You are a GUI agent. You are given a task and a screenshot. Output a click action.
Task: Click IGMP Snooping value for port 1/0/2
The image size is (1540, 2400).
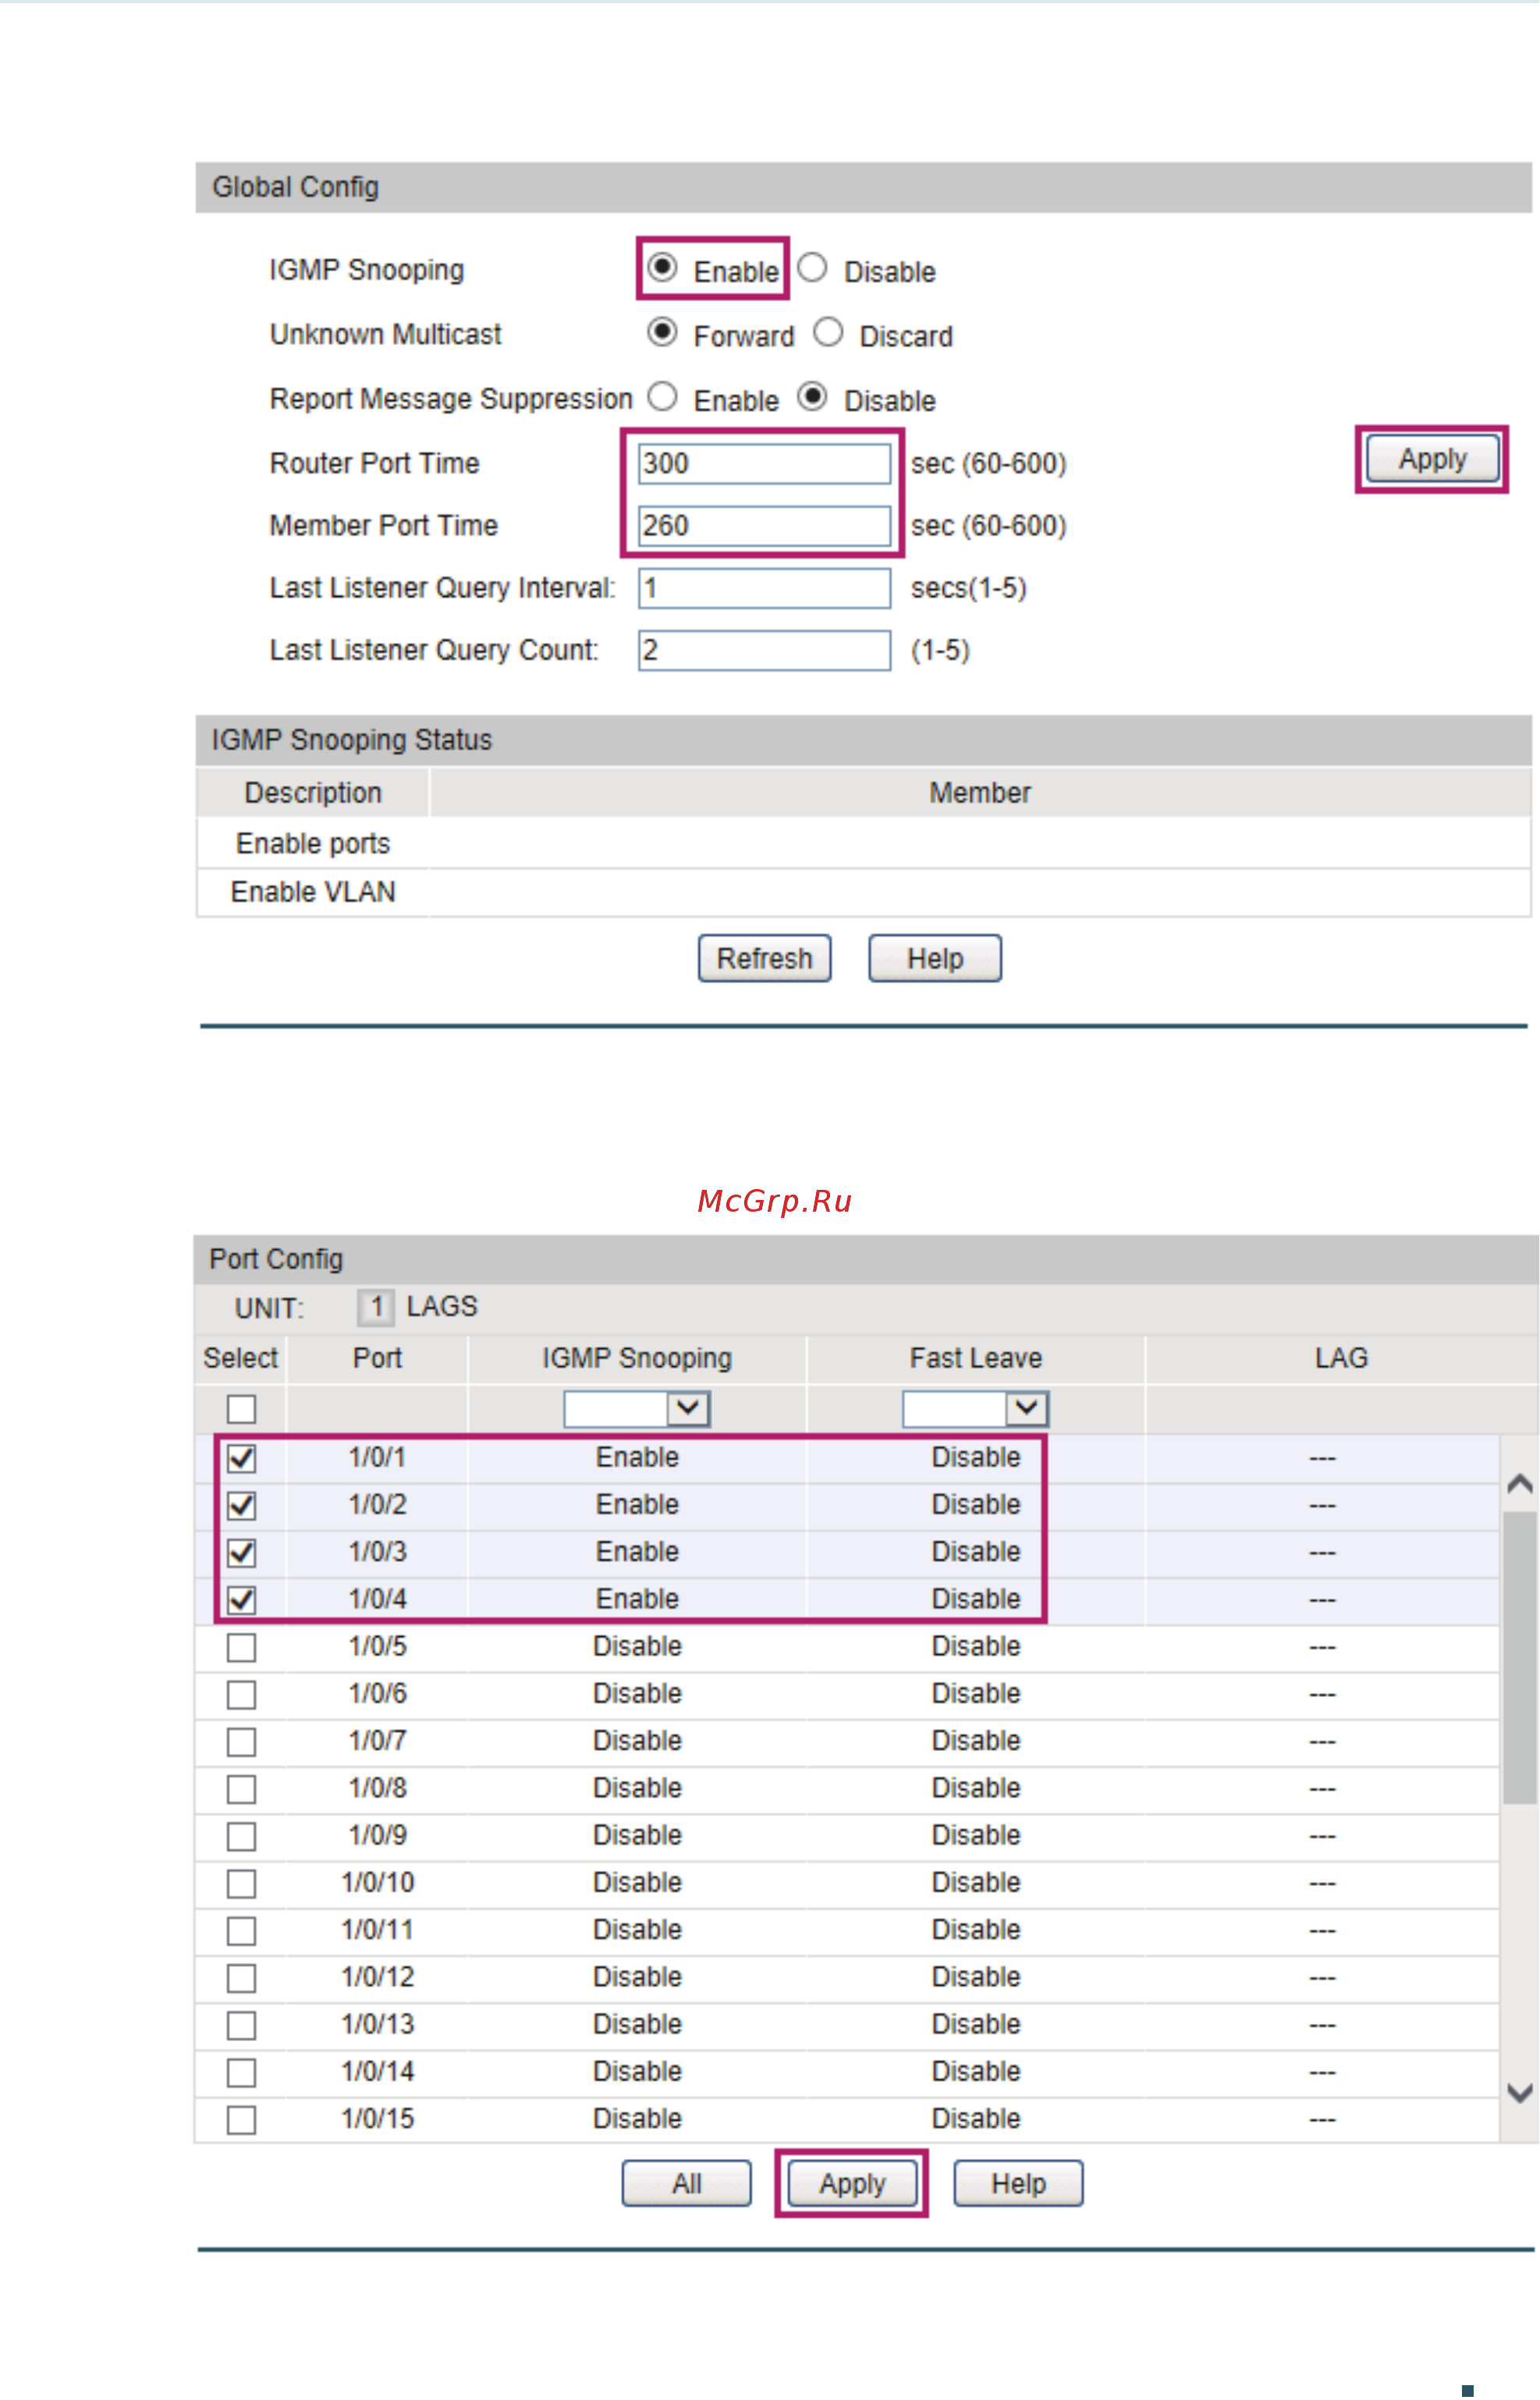(x=637, y=1504)
